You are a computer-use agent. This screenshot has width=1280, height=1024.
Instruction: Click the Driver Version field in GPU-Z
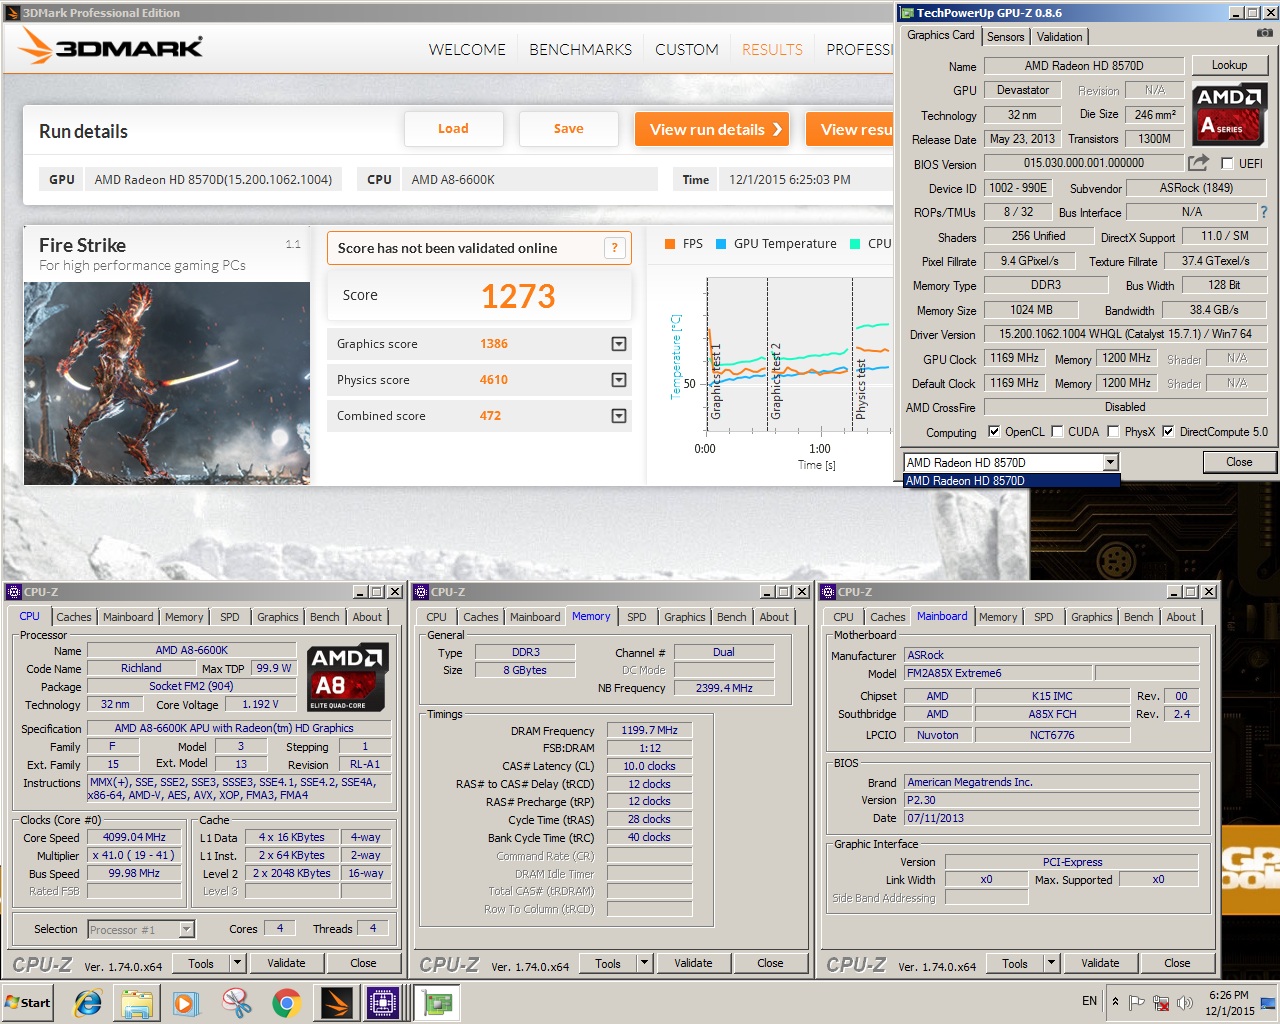point(1125,334)
